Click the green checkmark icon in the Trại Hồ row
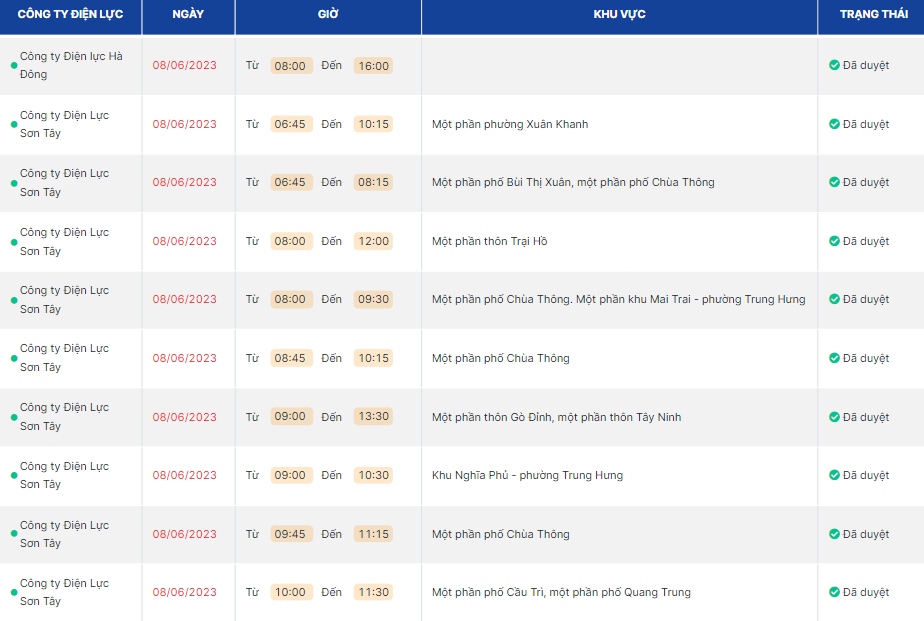 pos(834,241)
